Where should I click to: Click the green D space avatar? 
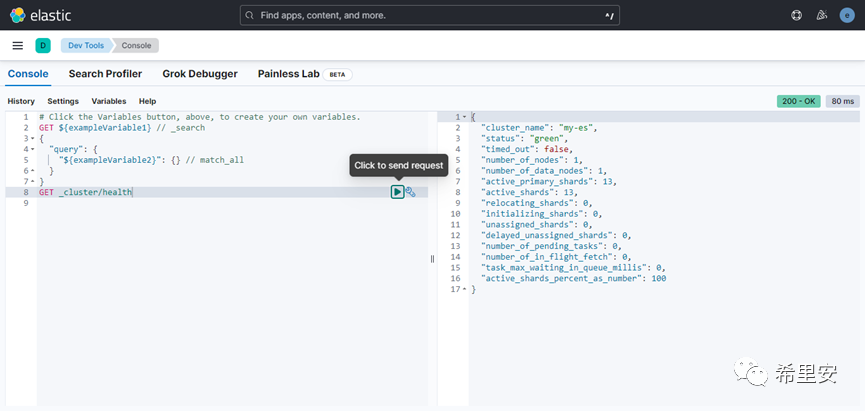tap(43, 45)
